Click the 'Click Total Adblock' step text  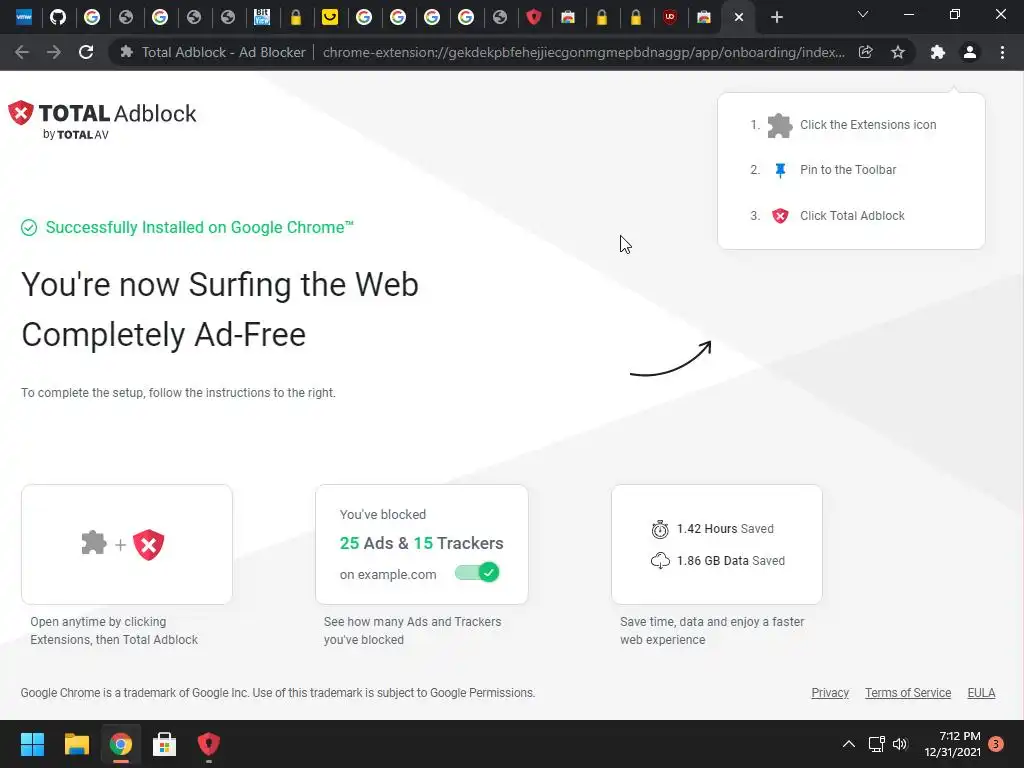point(852,216)
